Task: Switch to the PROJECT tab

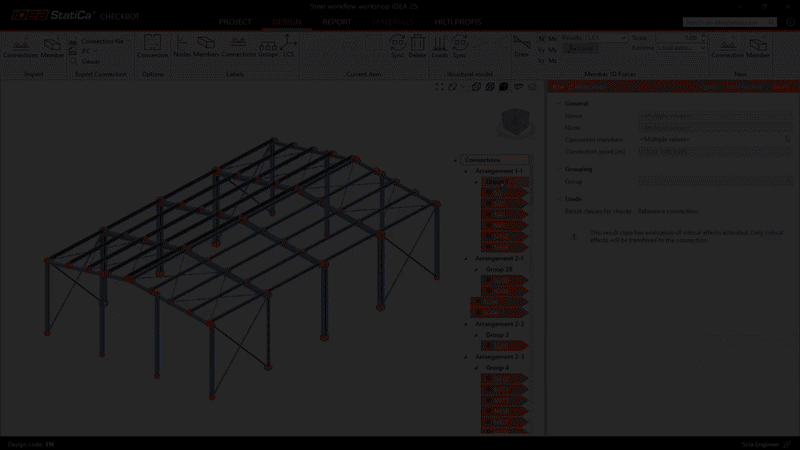Action: (x=234, y=21)
